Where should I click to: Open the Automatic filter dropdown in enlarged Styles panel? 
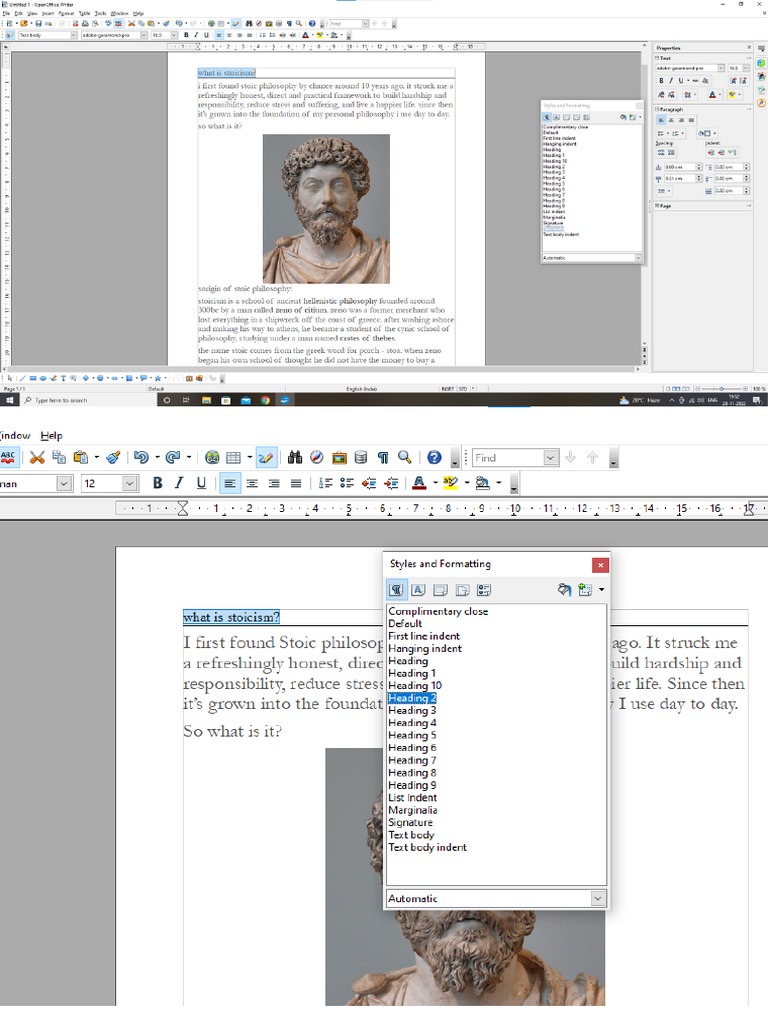tap(598, 899)
